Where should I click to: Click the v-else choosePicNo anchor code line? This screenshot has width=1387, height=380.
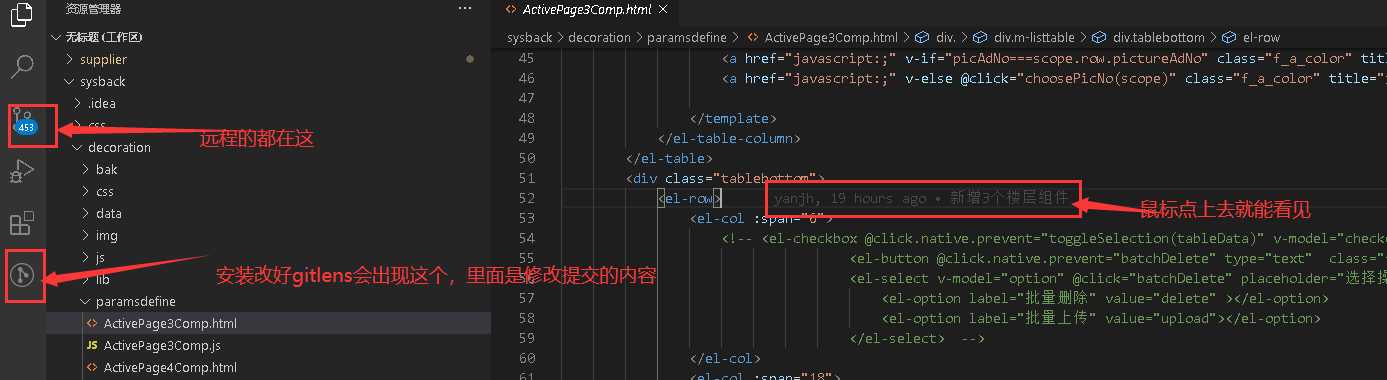[1054, 78]
